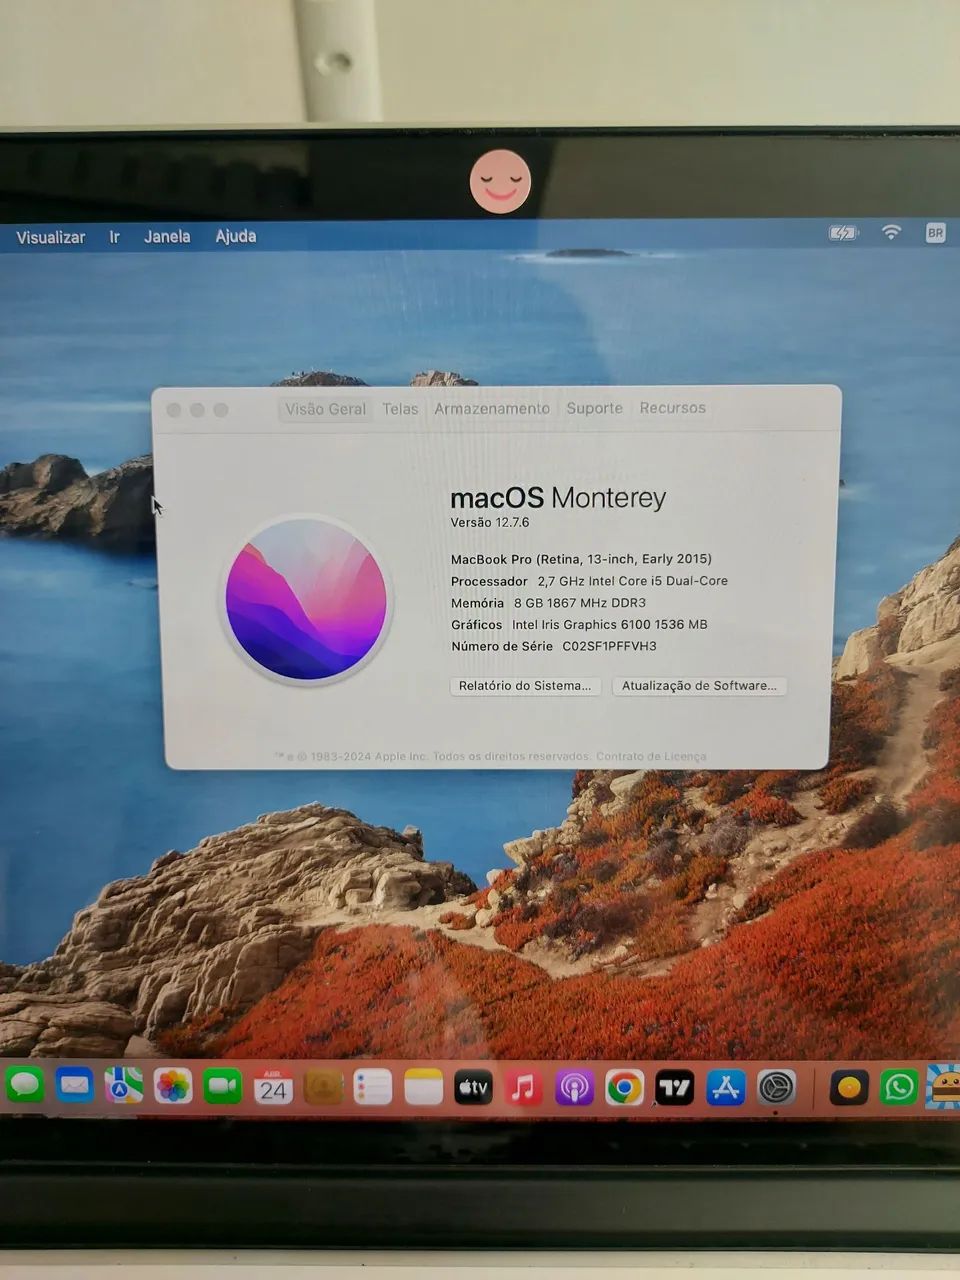
Task: Click the zoom button of About window
Action: tap(221, 410)
